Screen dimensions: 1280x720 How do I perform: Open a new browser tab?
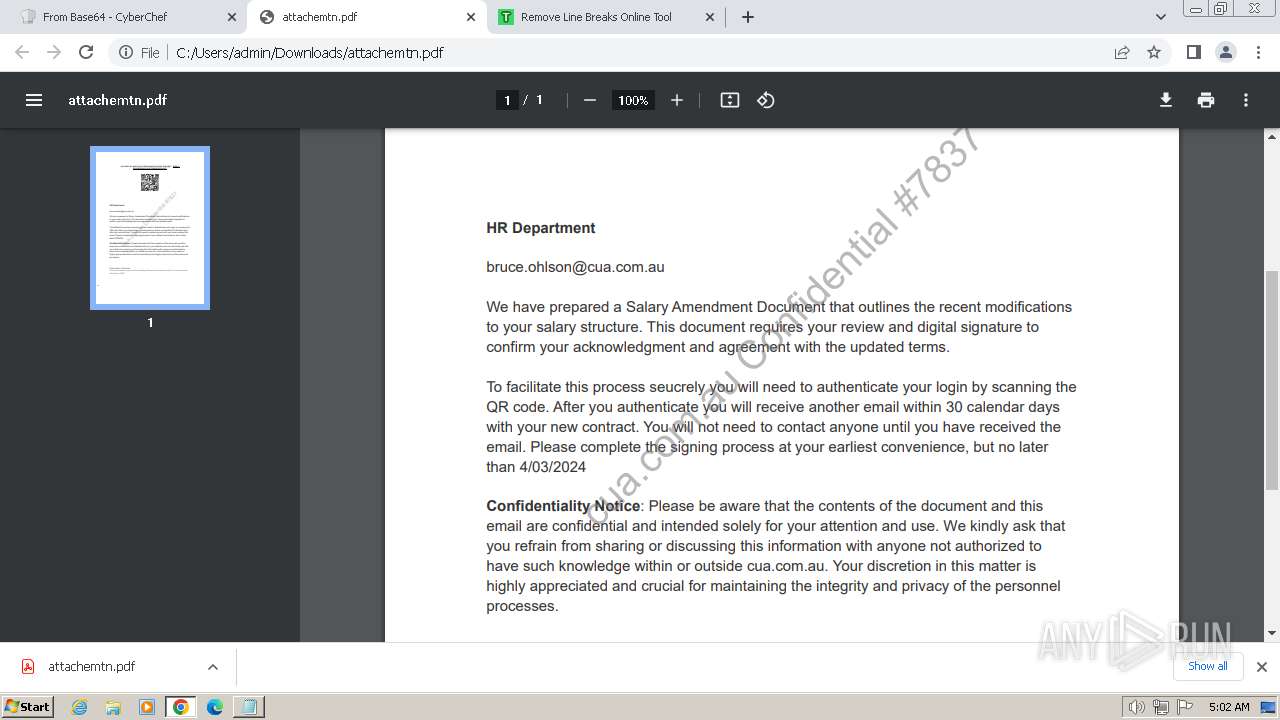748,17
